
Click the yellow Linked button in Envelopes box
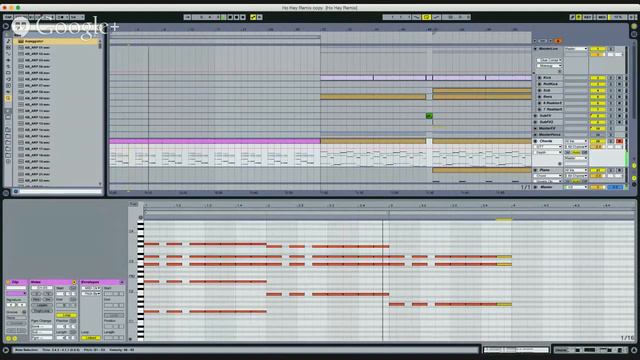point(91,338)
